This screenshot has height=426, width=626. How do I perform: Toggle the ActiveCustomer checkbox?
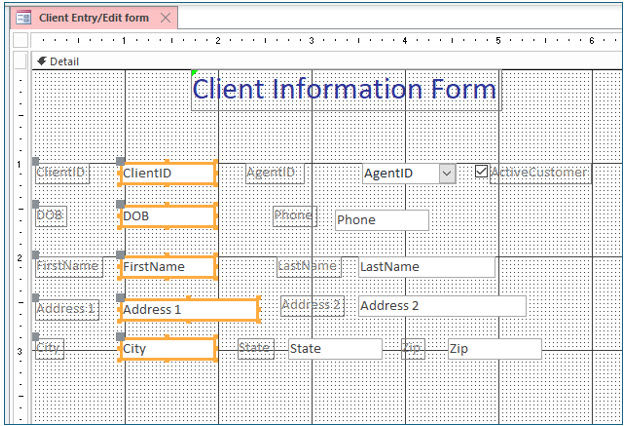[481, 171]
